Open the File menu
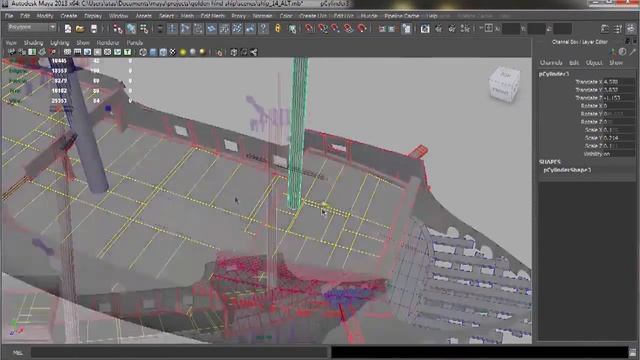 [9, 16]
